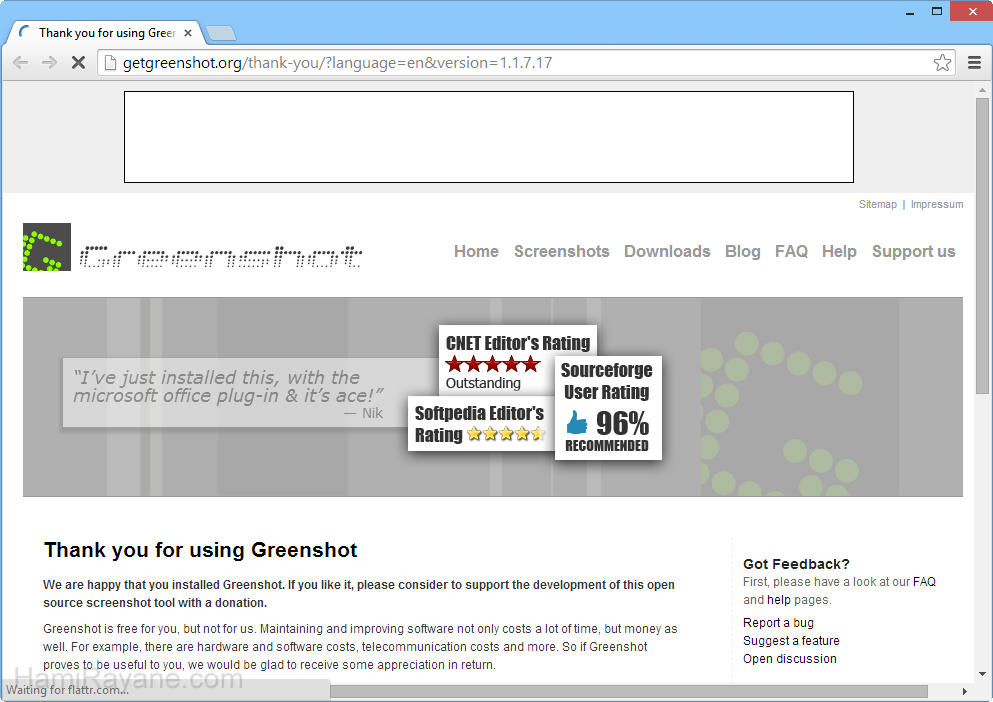The width and height of the screenshot is (993, 702).
Task: Go to the Downloads page
Action: (667, 252)
